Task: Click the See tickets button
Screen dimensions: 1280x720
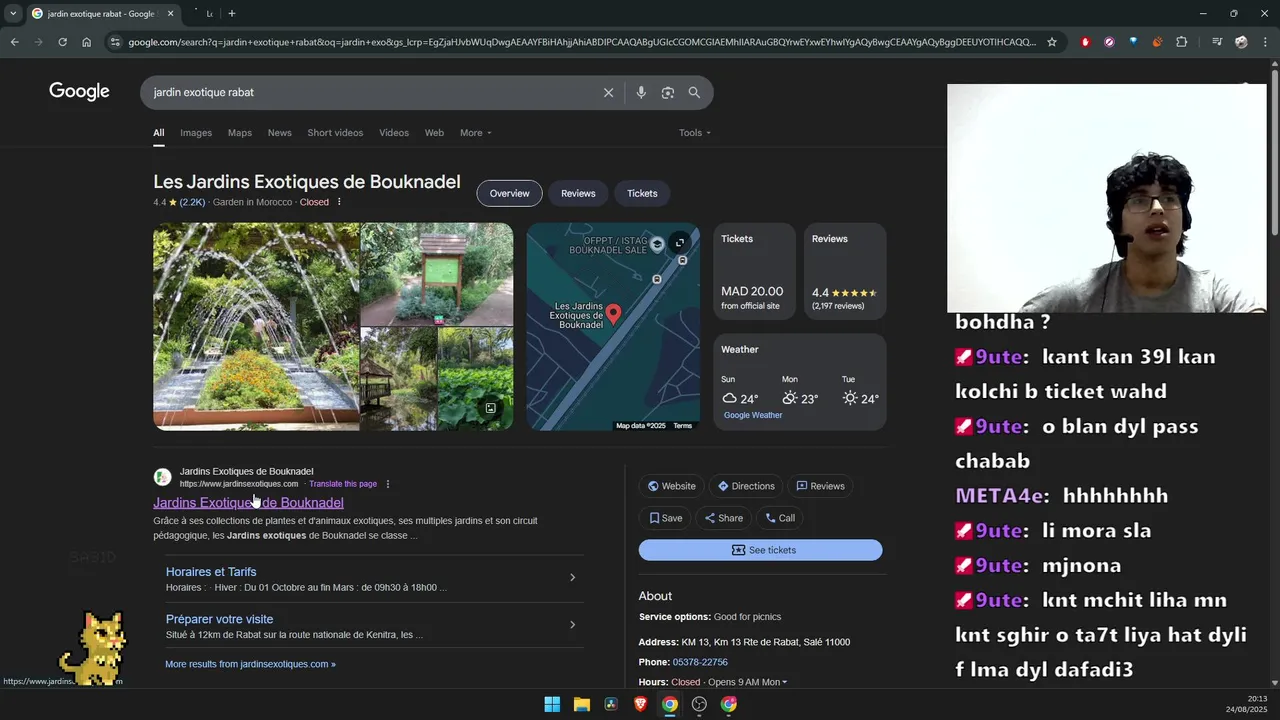Action: (761, 550)
